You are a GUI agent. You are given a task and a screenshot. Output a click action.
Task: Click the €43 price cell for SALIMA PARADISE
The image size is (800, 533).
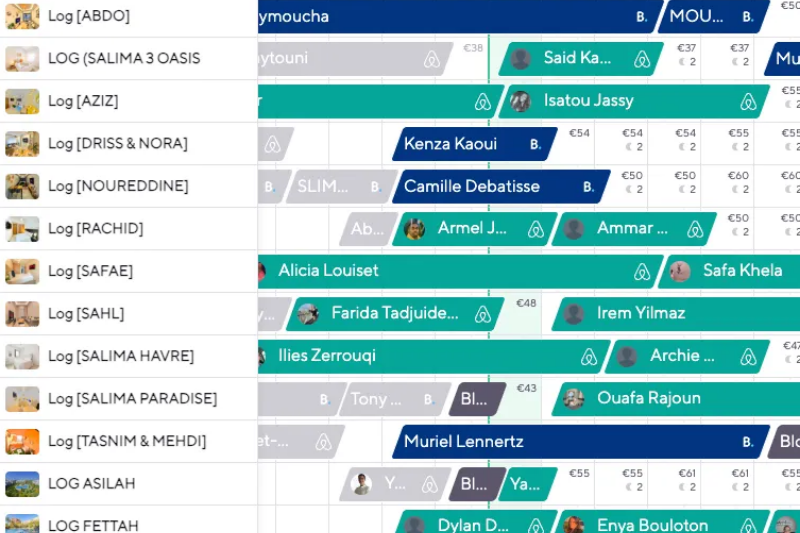(x=527, y=389)
